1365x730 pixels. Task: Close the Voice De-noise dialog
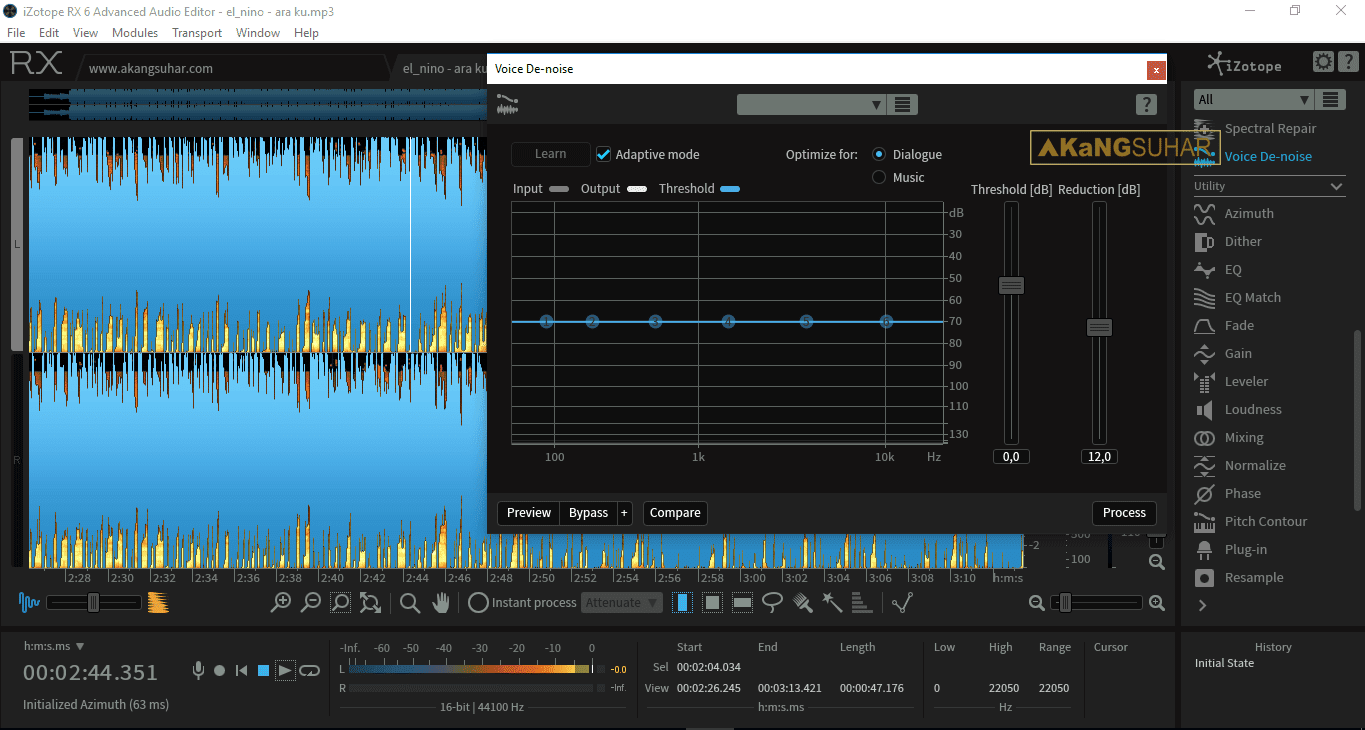click(1156, 70)
